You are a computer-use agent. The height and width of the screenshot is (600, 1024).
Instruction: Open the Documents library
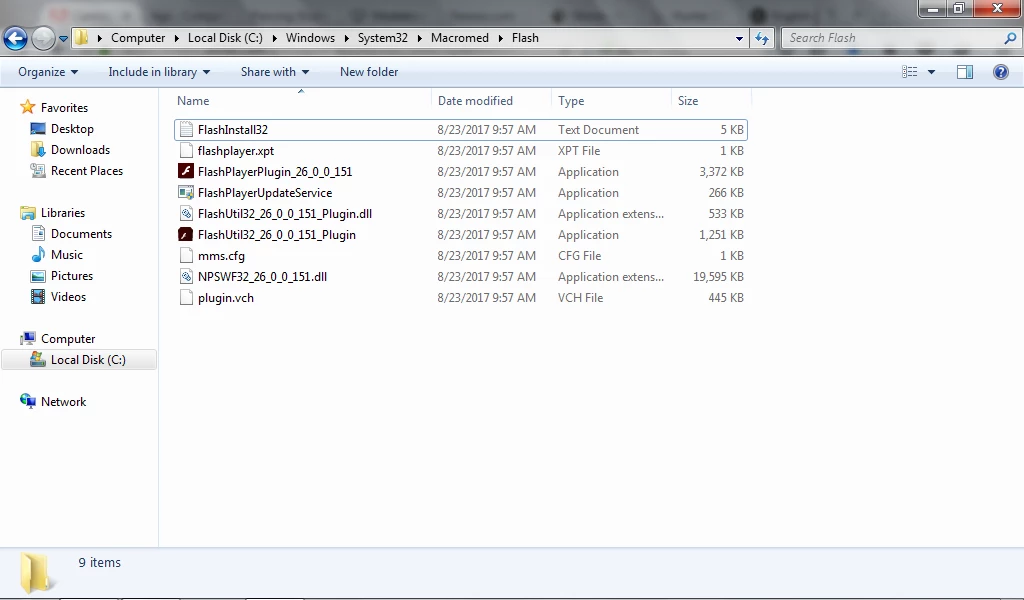pyautogui.click(x=81, y=233)
